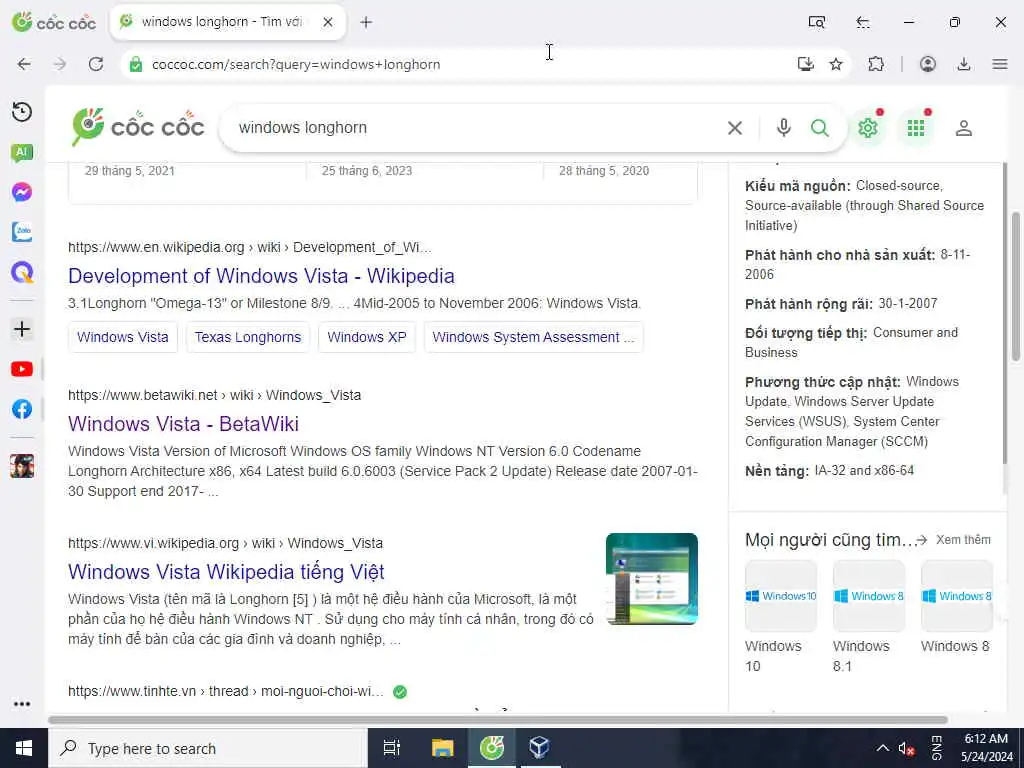This screenshot has width=1024, height=768.
Task: Open Messenger from the sidebar
Action: [22, 192]
